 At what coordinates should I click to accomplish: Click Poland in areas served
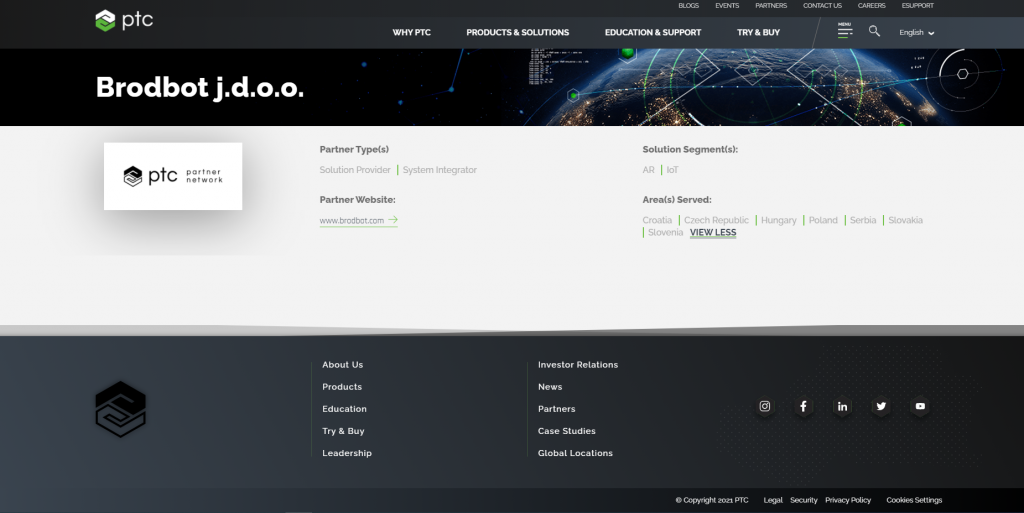(x=823, y=220)
